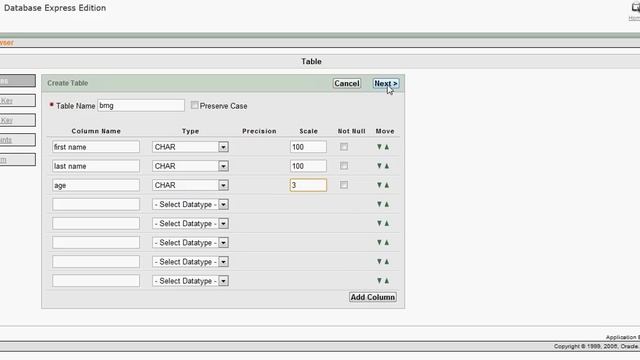Click the Add Column button
The width and height of the screenshot is (640, 360).
pyautogui.click(x=373, y=297)
